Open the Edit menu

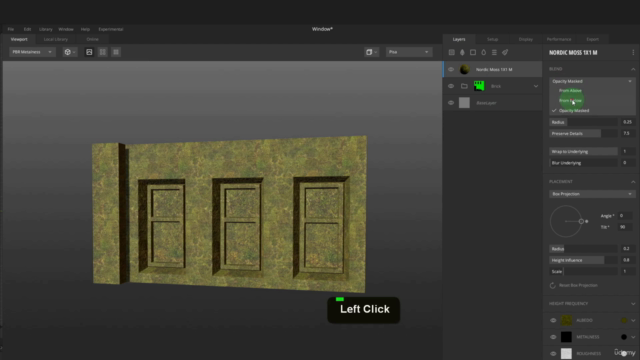click(27, 29)
